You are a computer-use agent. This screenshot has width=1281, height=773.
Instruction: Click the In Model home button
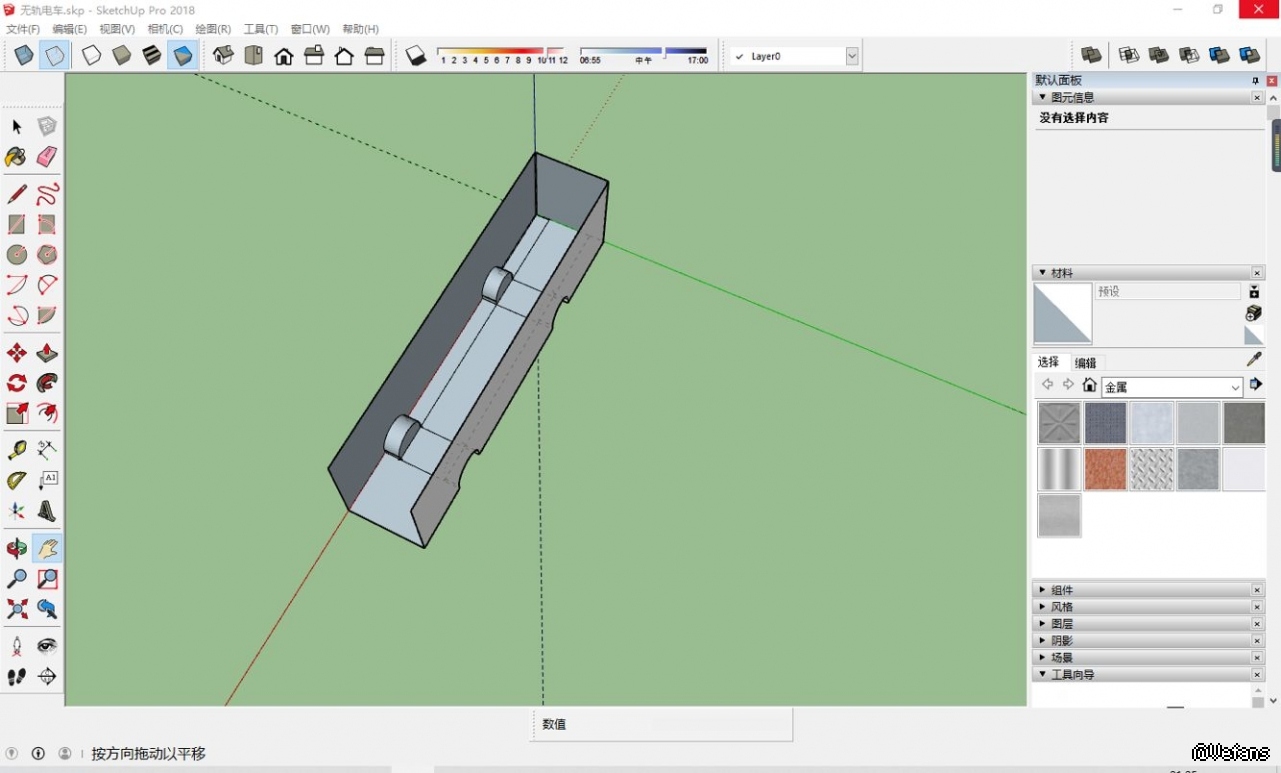[1089, 386]
